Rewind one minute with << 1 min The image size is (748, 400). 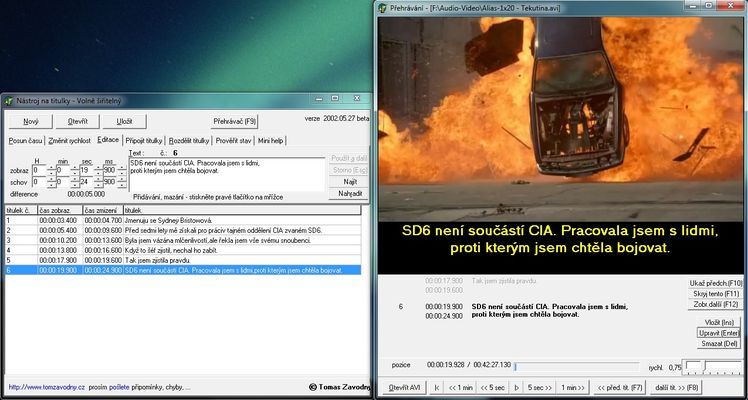pos(460,388)
